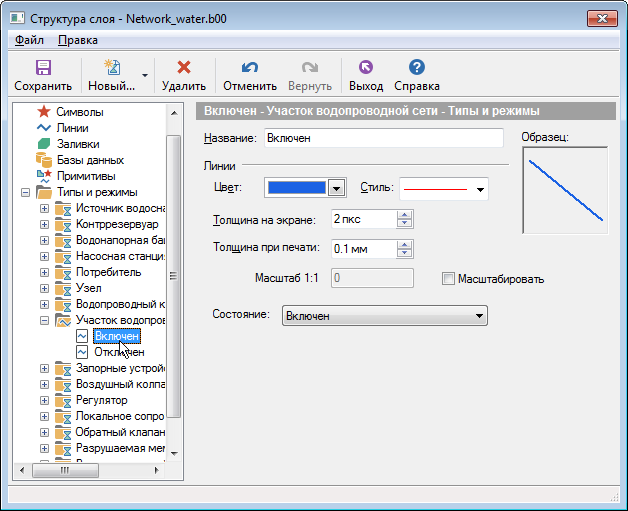This screenshot has height=511, width=628.
Task: Click the Сохранить save icon
Action: (x=43, y=68)
